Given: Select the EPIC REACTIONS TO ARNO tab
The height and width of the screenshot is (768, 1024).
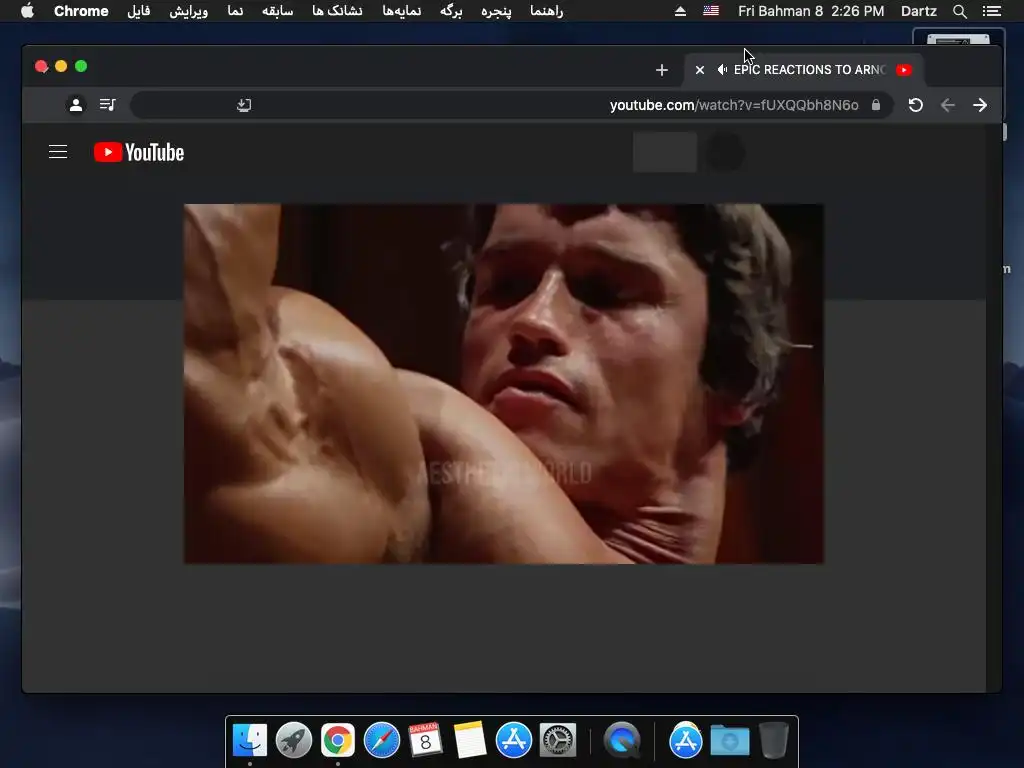Looking at the screenshot, I should pyautogui.click(x=805, y=70).
